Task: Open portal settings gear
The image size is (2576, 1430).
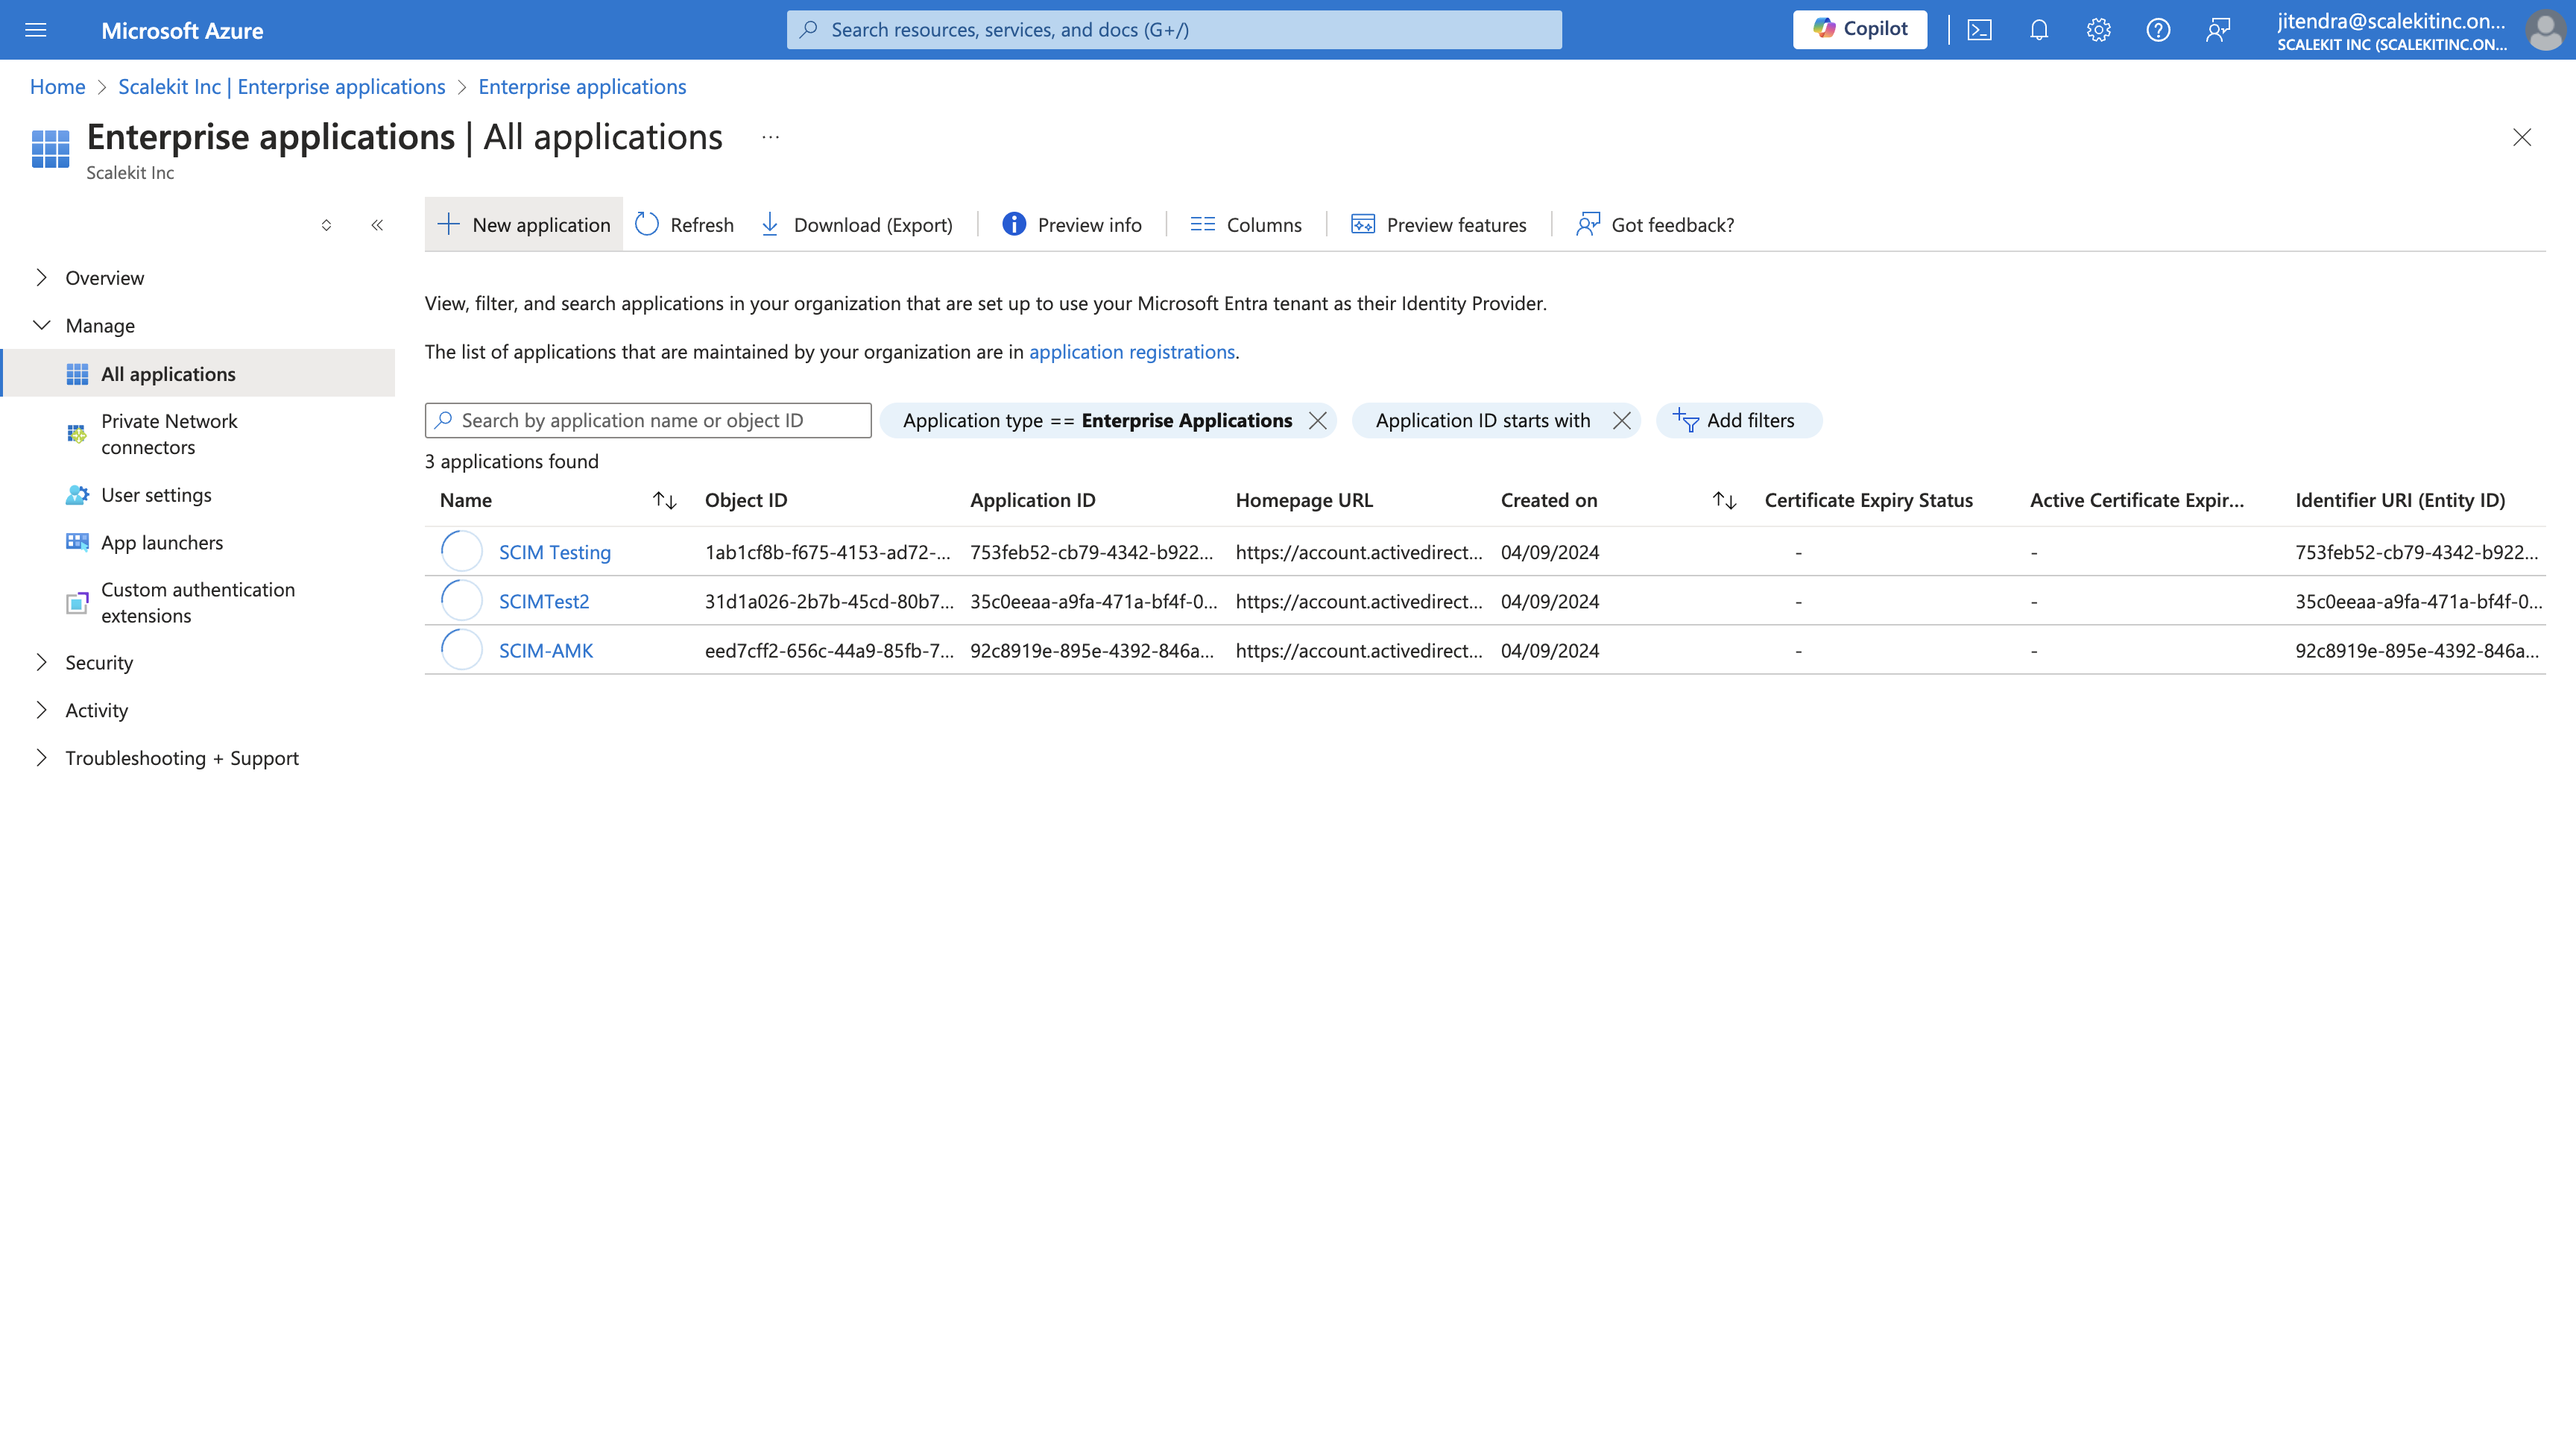Action: [2098, 30]
